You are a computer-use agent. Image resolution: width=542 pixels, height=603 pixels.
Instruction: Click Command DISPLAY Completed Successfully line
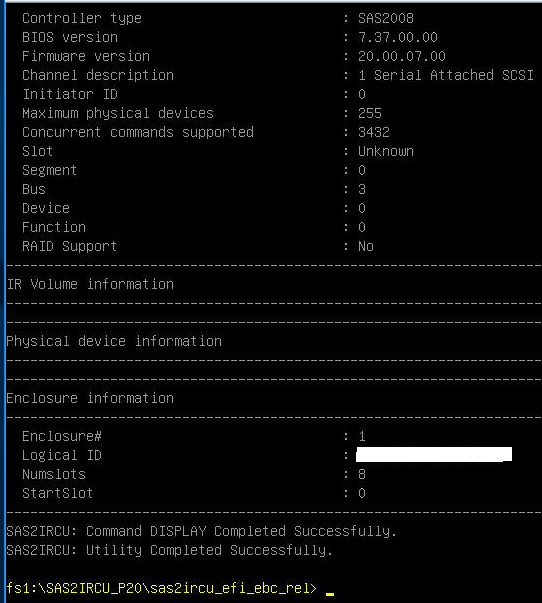pyautogui.click(x=202, y=531)
